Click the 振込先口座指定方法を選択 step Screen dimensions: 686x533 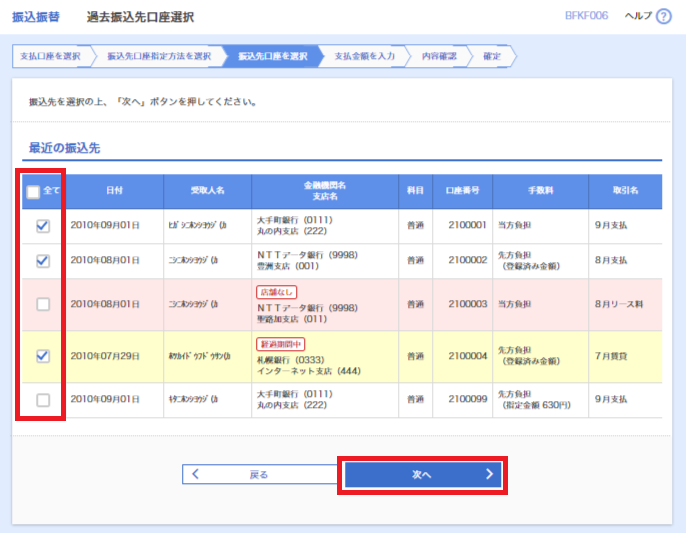coord(158,56)
